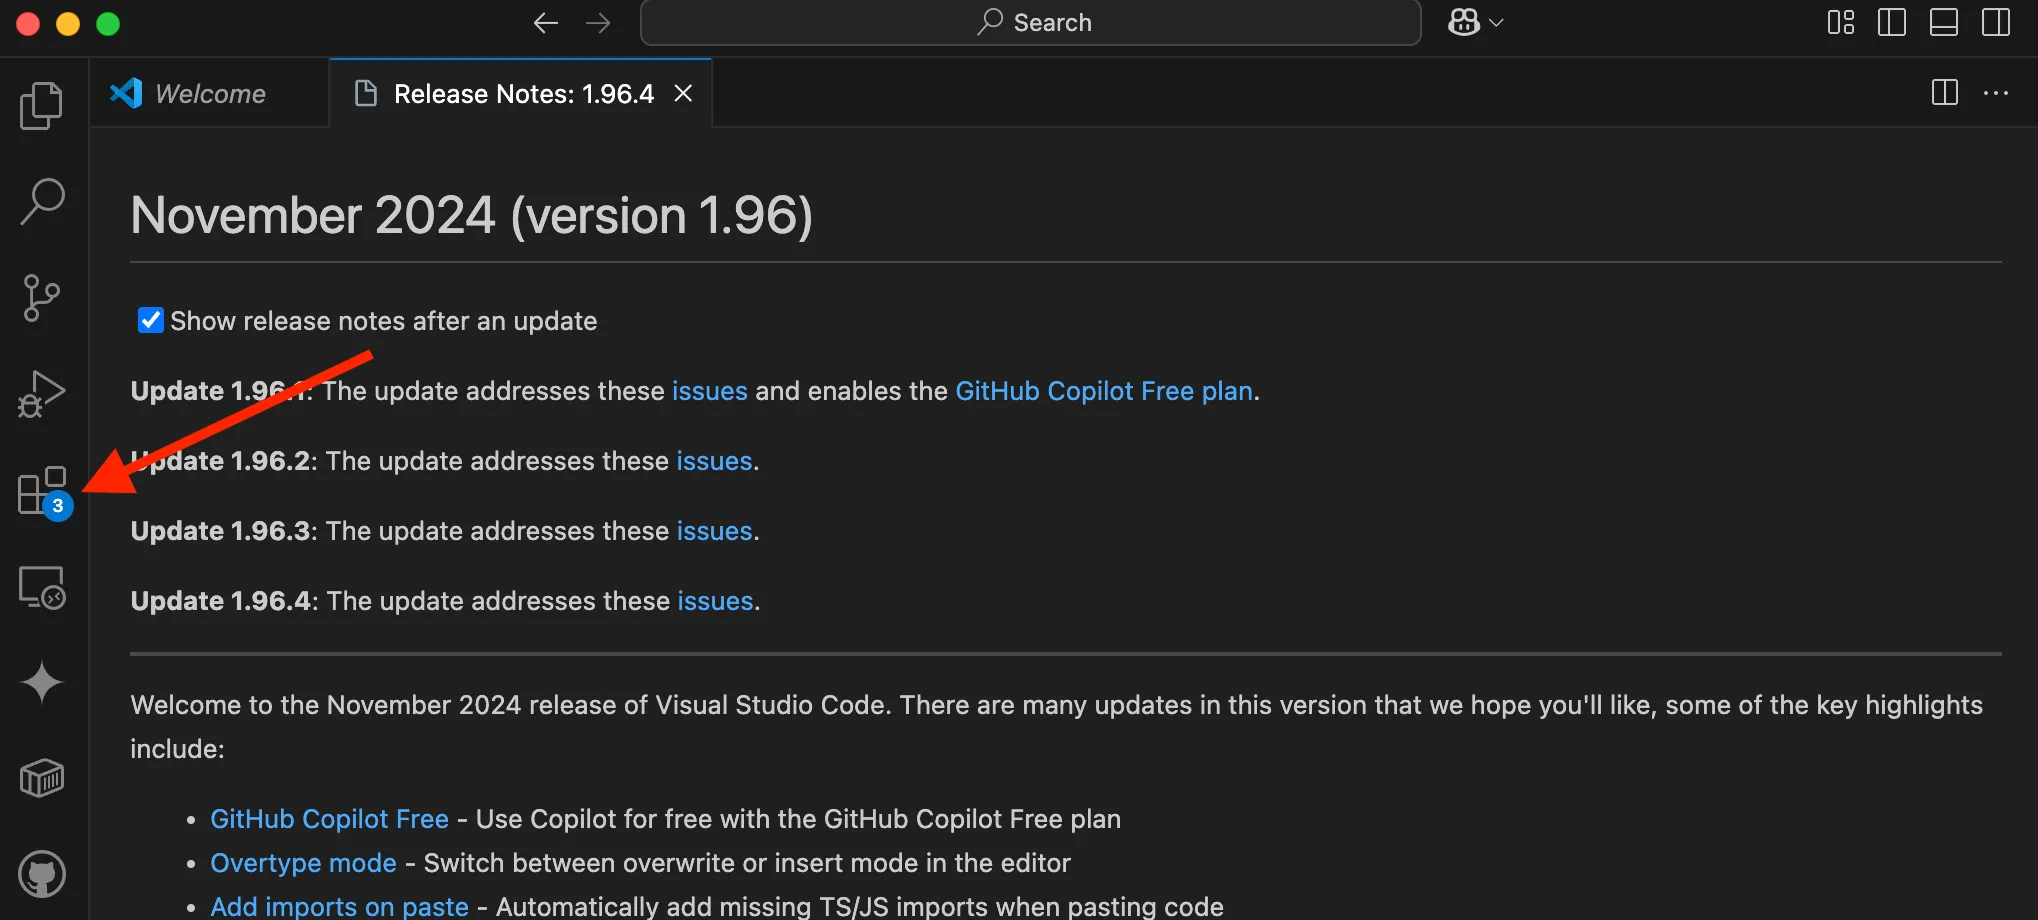2038x920 pixels.
Task: Open the Source Control view
Action: tap(41, 298)
